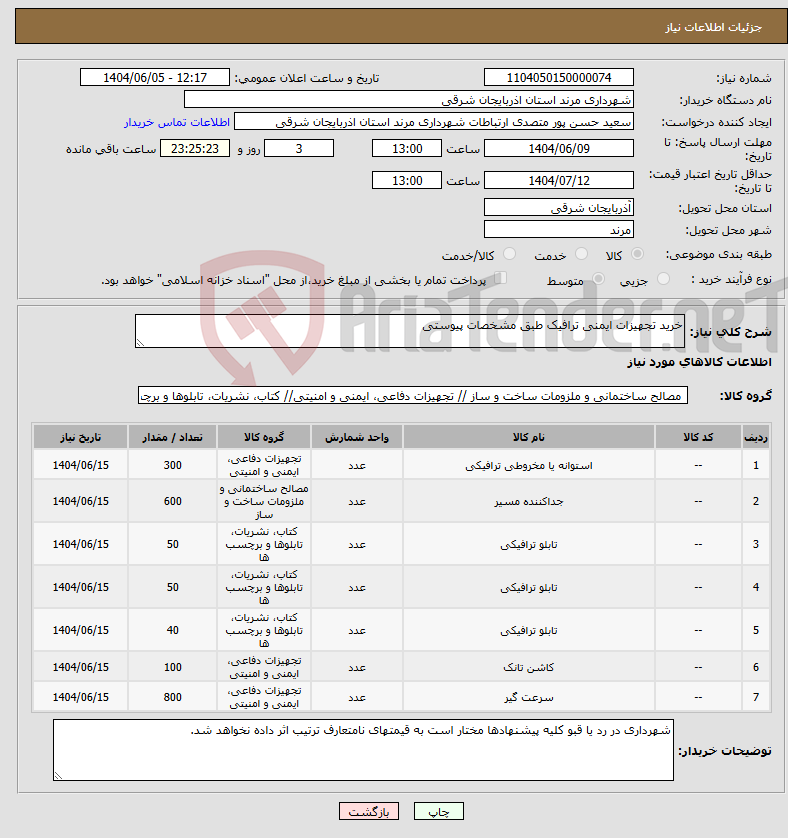Toggle the treasury bonds payment checkbox
This screenshot has width=788, height=838.
tap(500, 277)
